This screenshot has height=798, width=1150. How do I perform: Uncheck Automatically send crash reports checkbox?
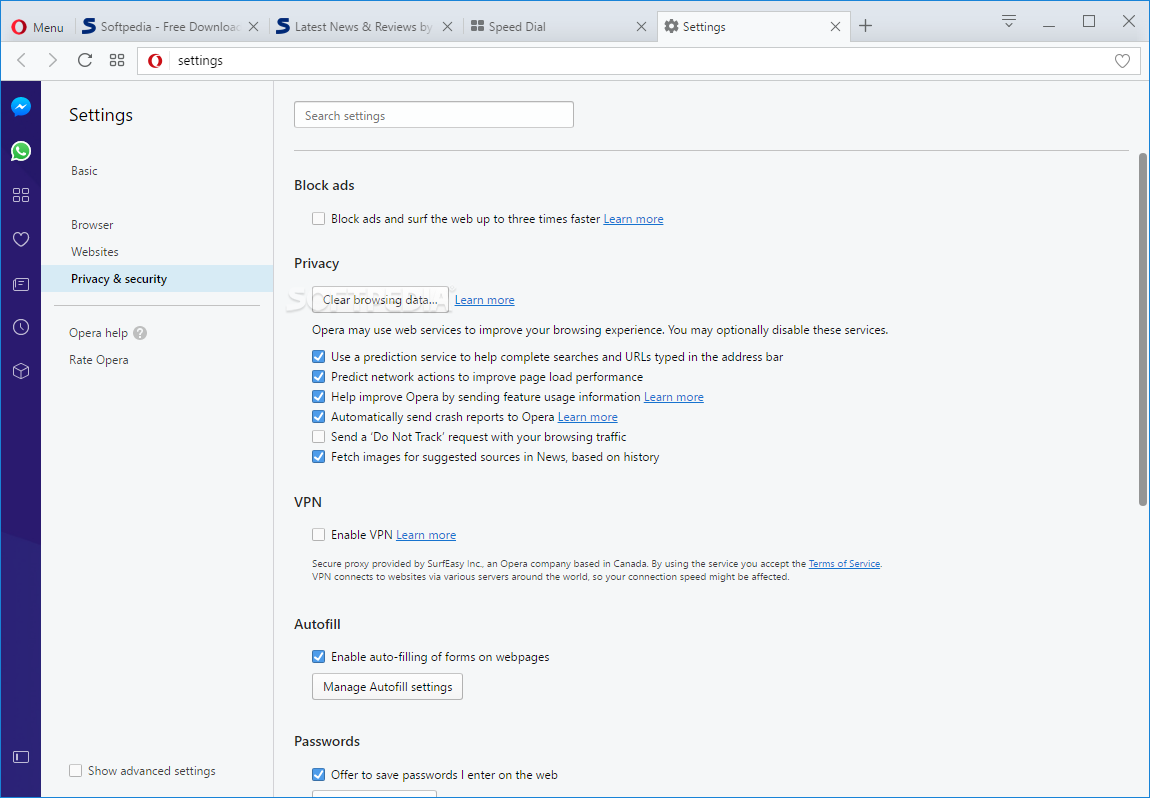pyautogui.click(x=318, y=417)
